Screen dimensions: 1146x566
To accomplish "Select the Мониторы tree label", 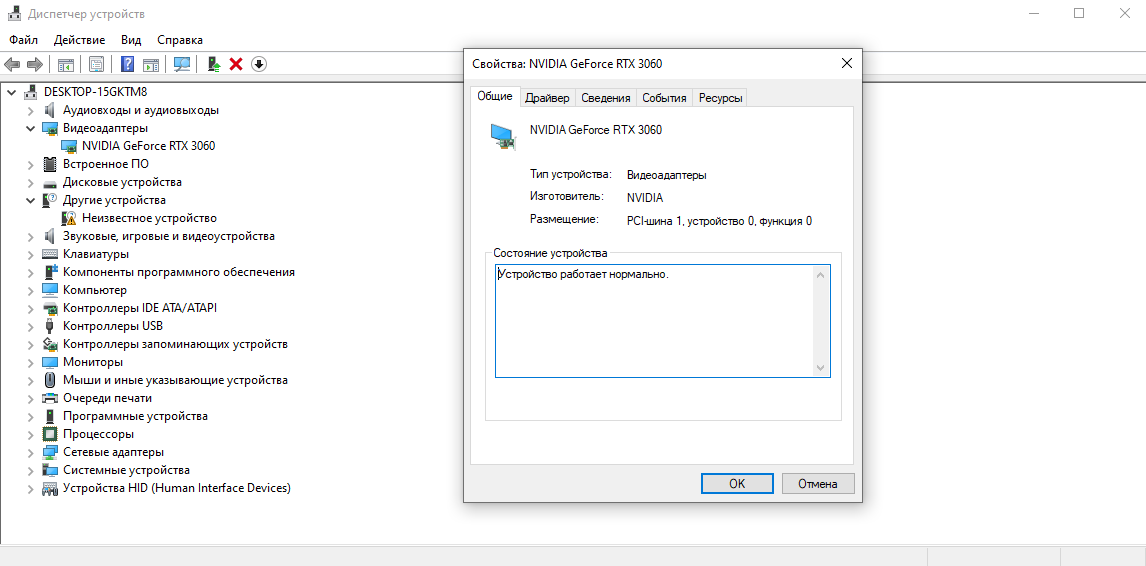I will [x=93, y=362].
